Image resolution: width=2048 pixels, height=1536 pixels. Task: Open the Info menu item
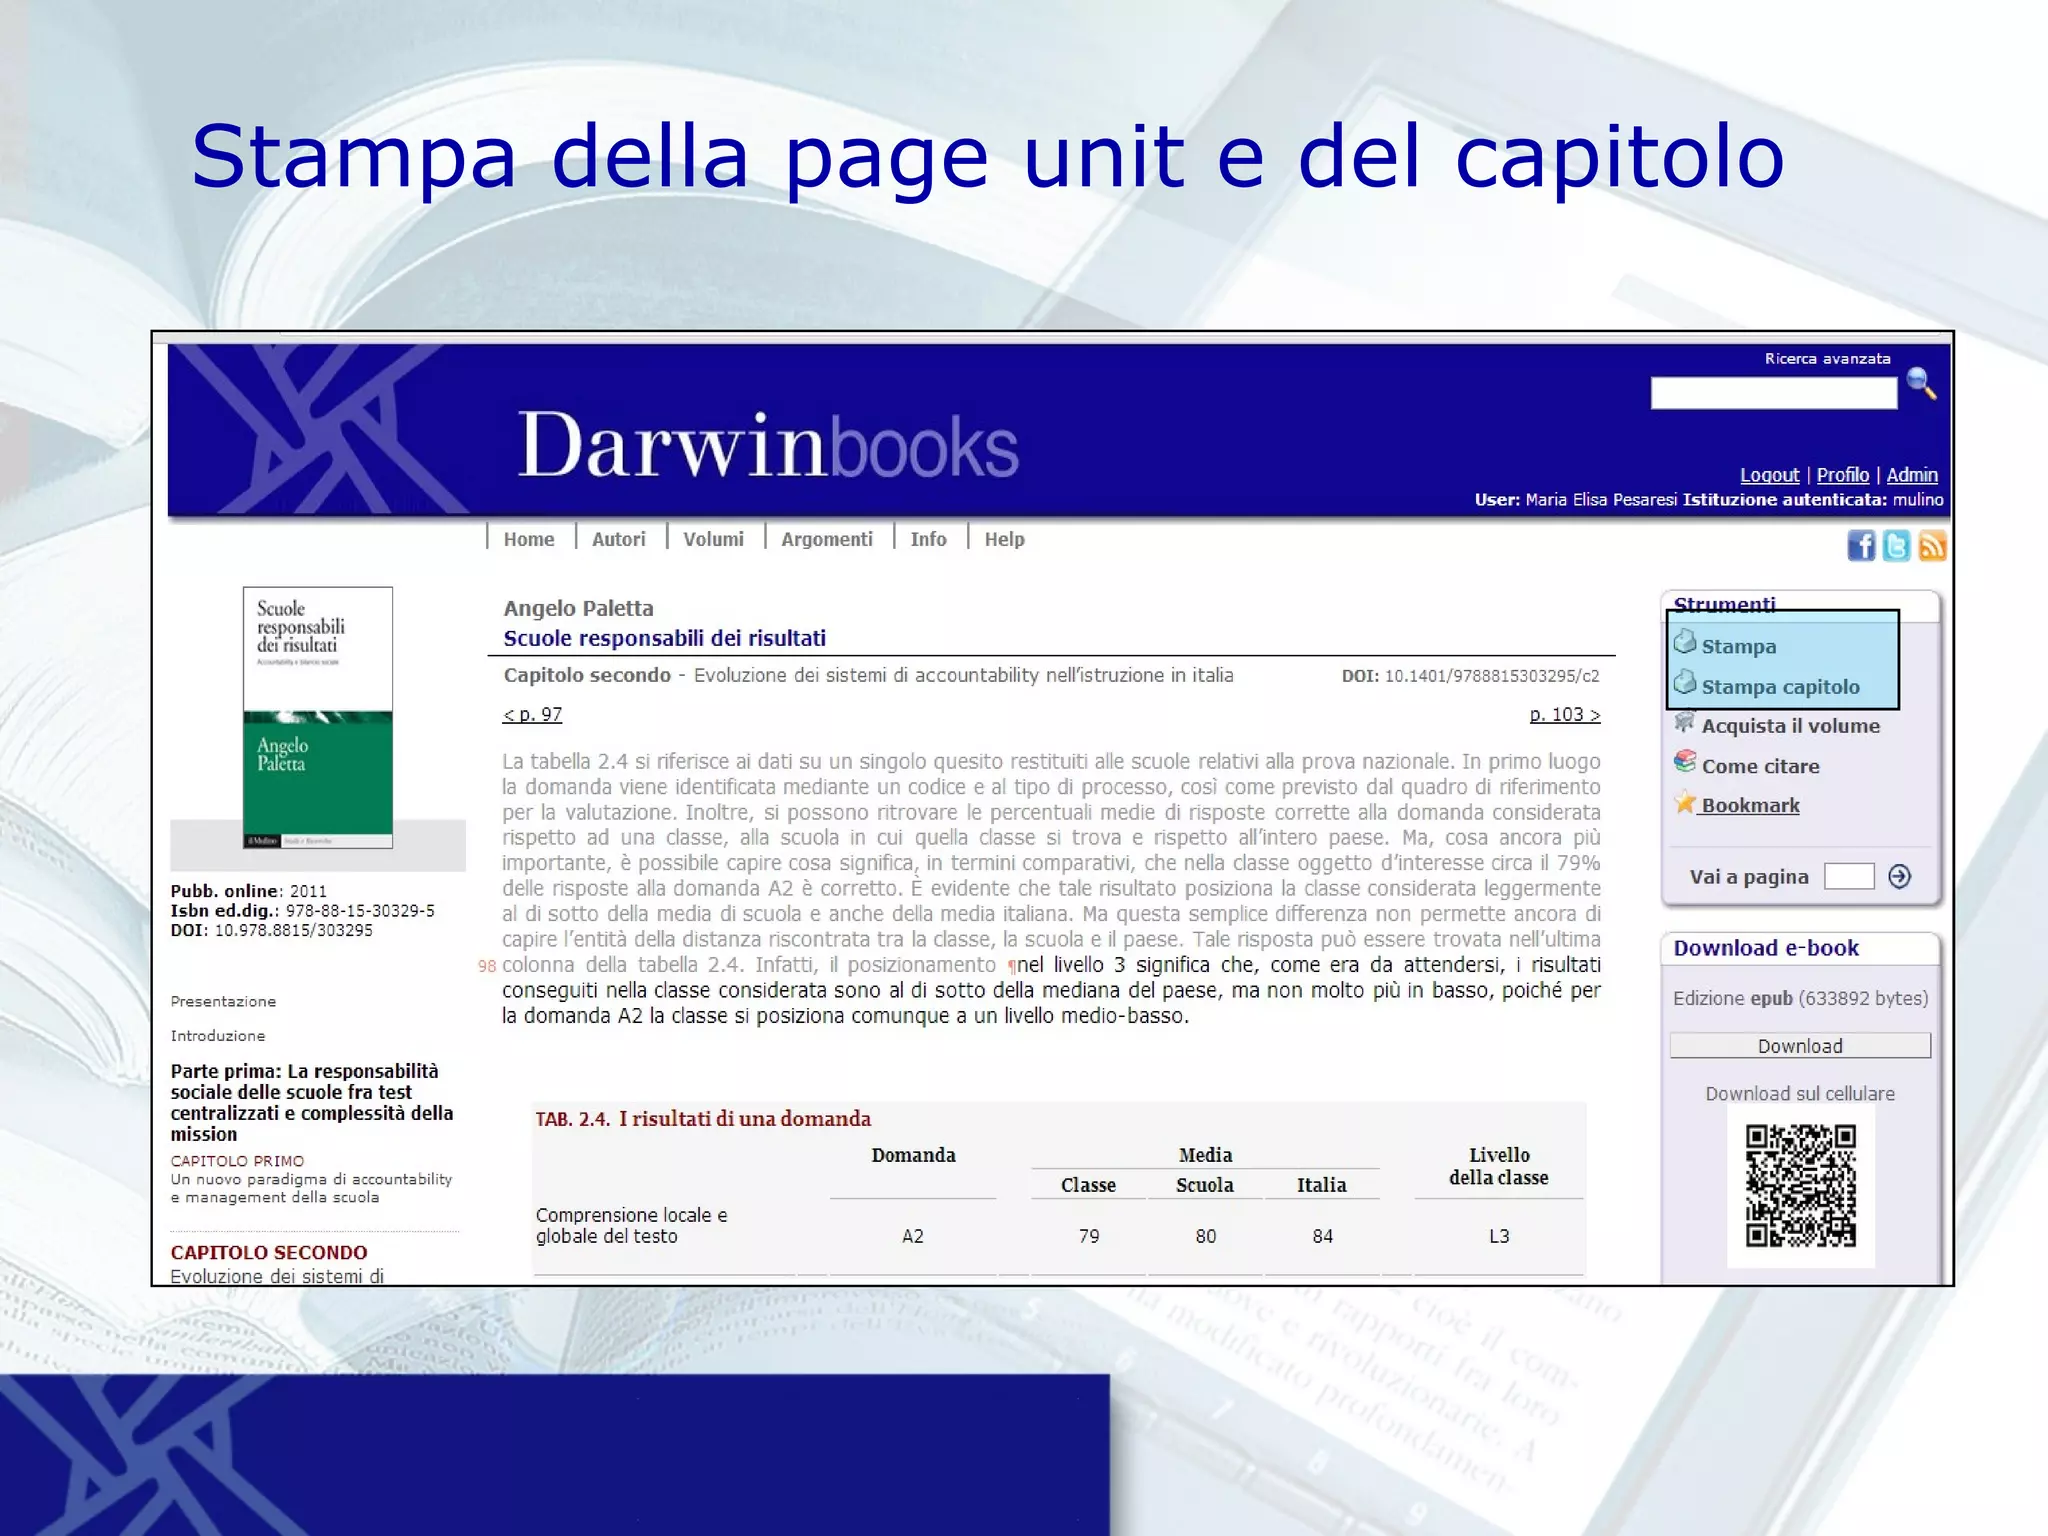pos(928,539)
